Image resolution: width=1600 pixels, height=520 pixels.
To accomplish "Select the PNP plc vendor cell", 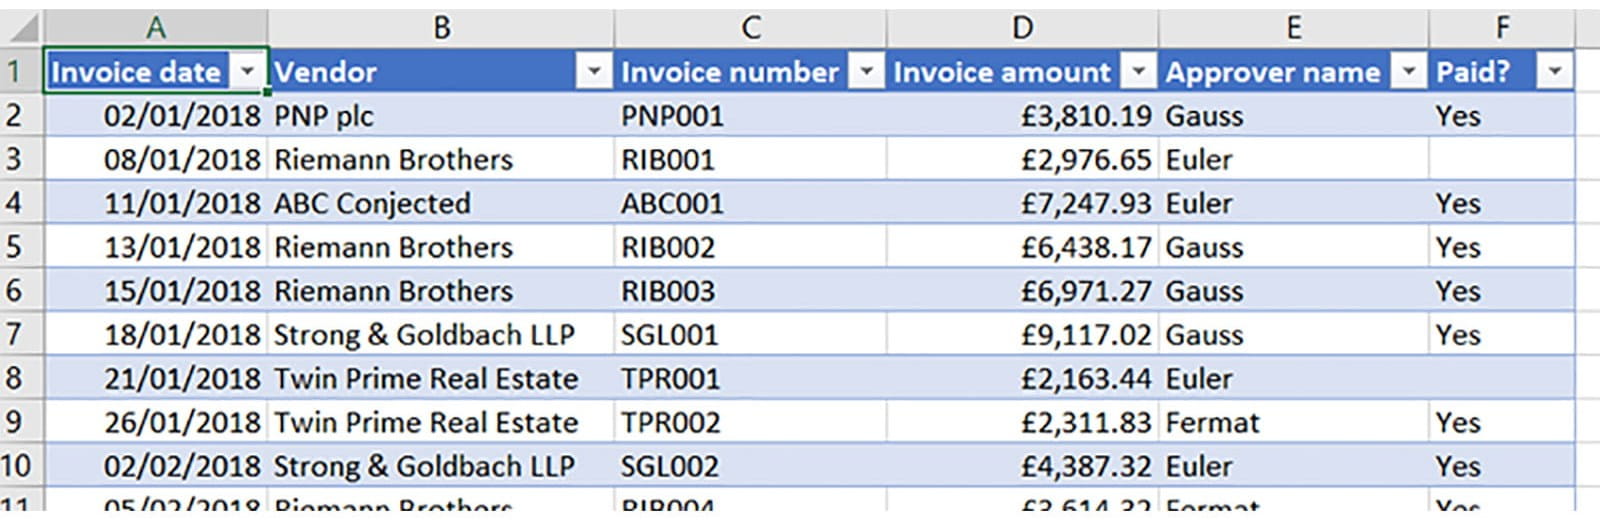I will click(440, 116).
